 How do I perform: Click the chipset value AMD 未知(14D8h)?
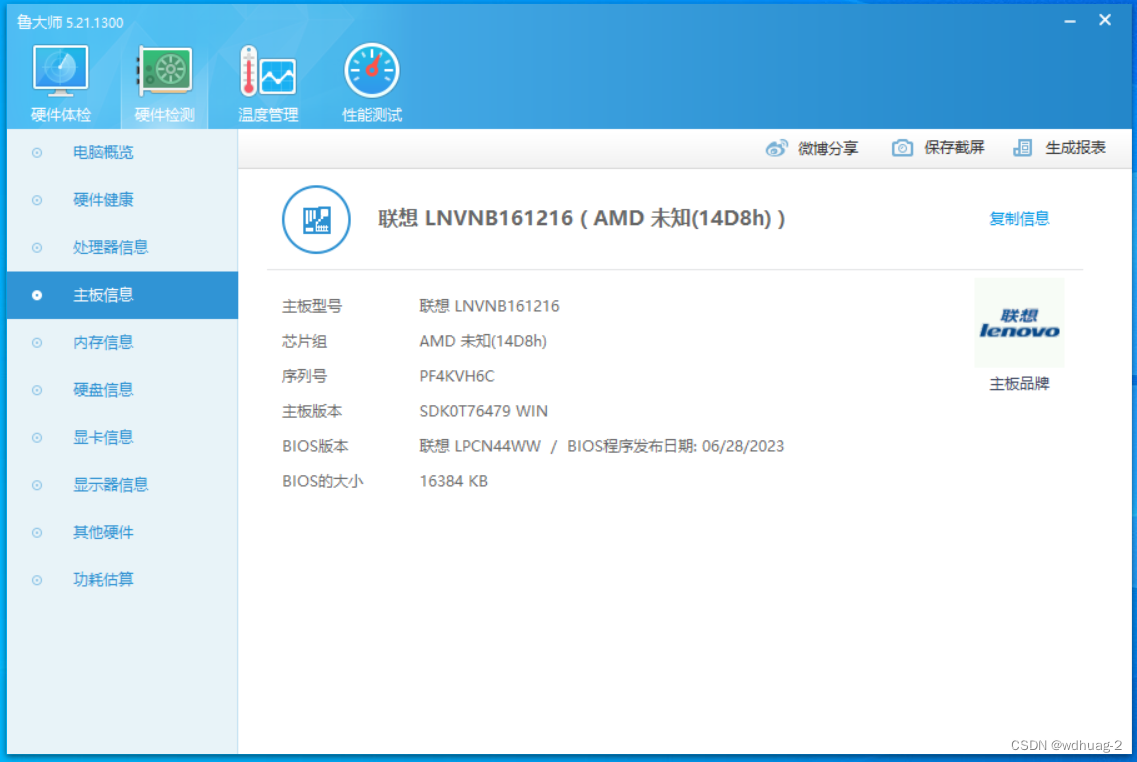[483, 341]
